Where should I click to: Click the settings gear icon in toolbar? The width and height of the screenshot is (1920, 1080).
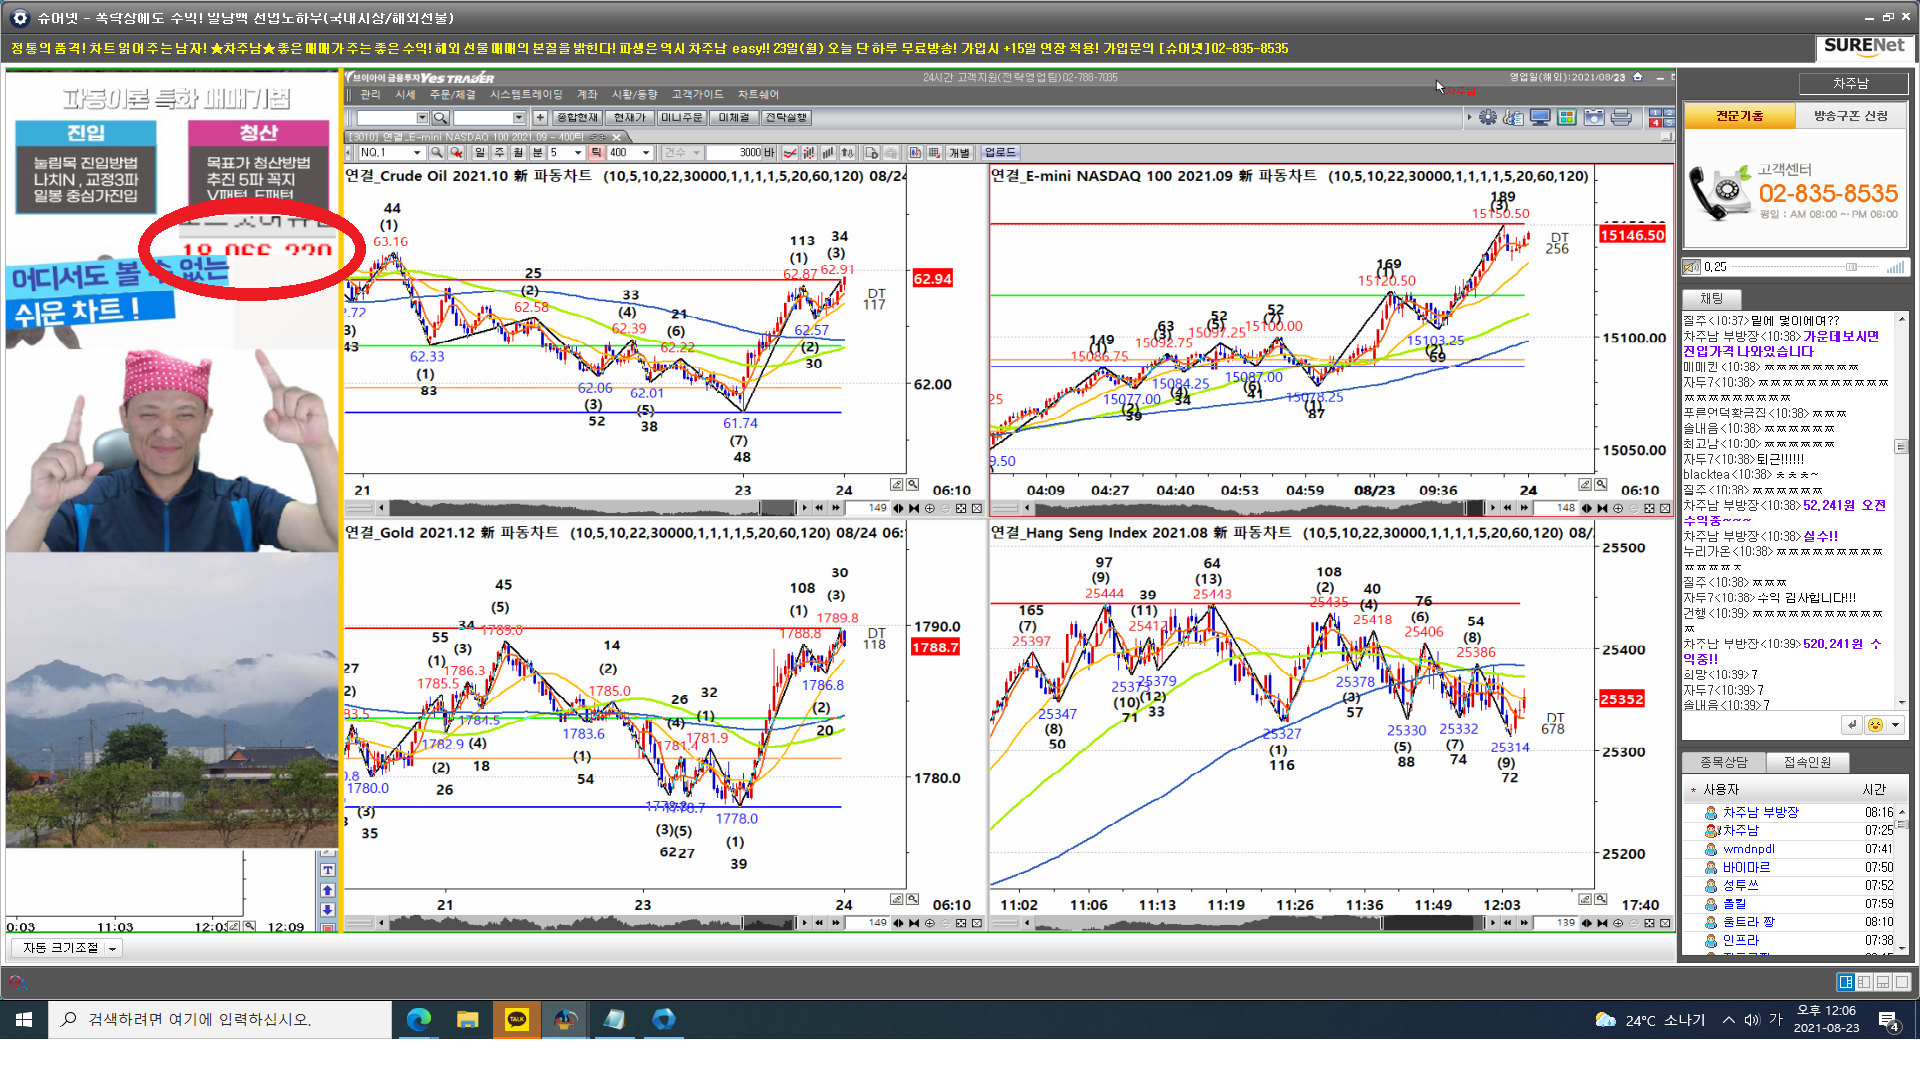click(1488, 118)
